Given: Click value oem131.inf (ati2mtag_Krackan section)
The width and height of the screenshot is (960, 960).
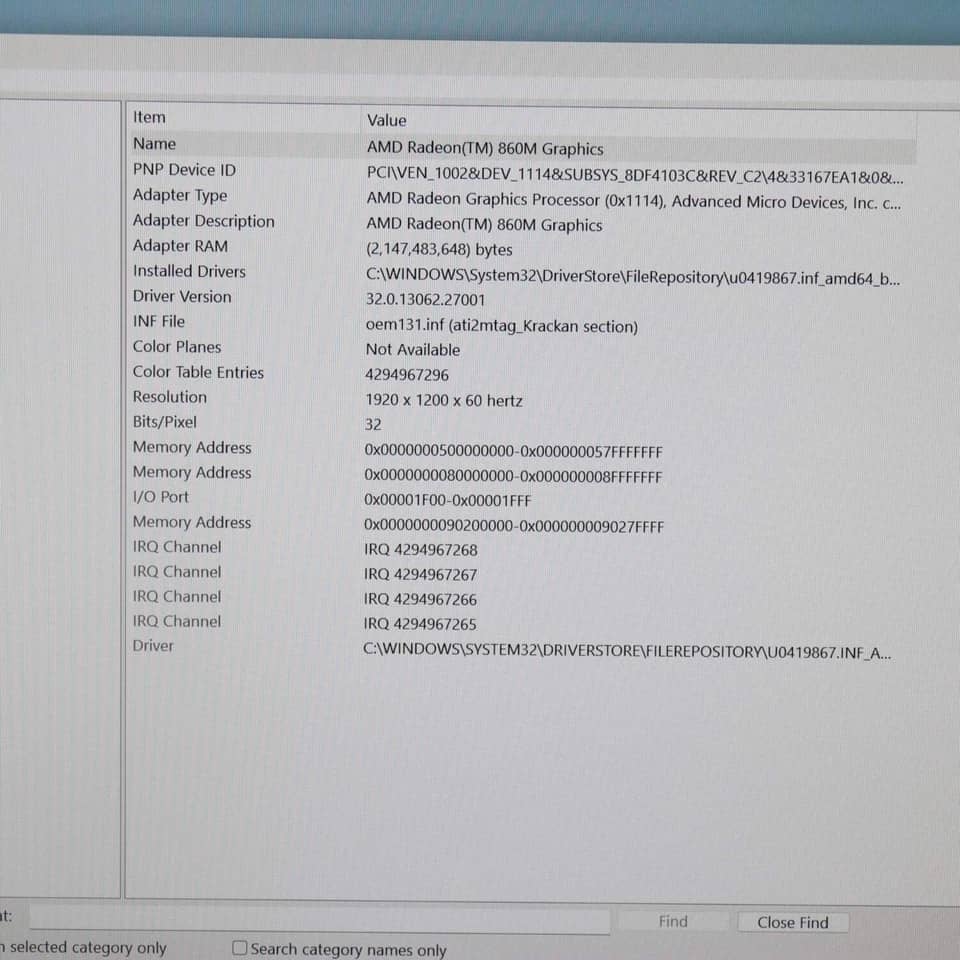Looking at the screenshot, I should click(501, 326).
